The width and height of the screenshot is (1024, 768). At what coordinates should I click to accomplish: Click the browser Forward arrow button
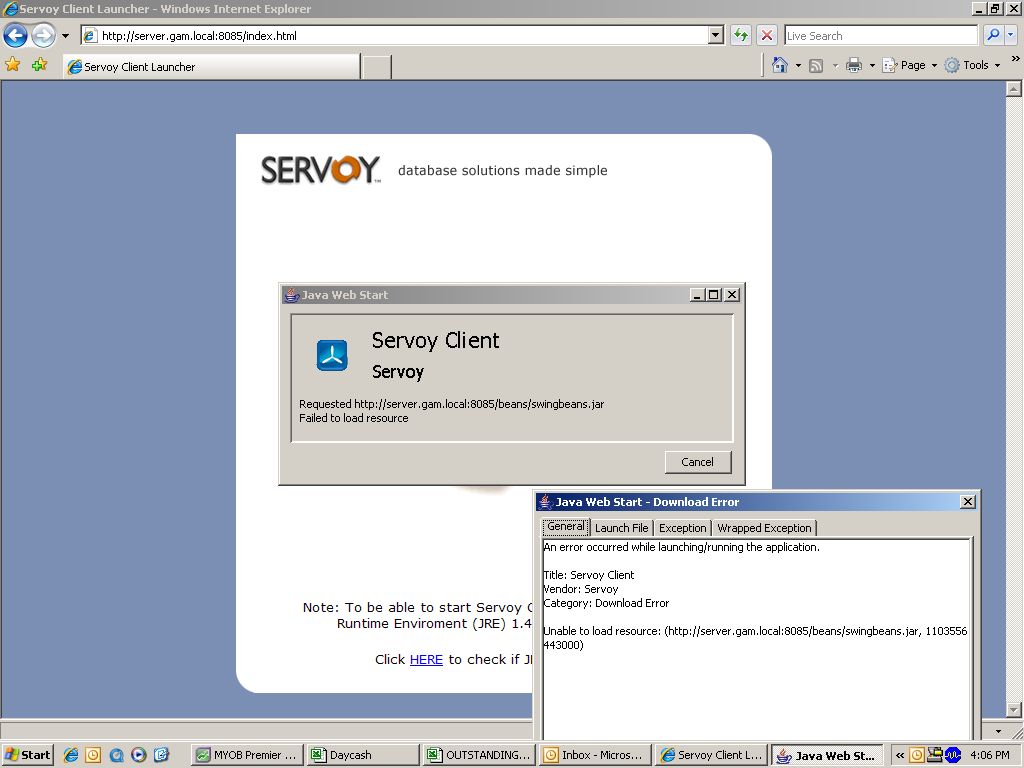coord(44,35)
